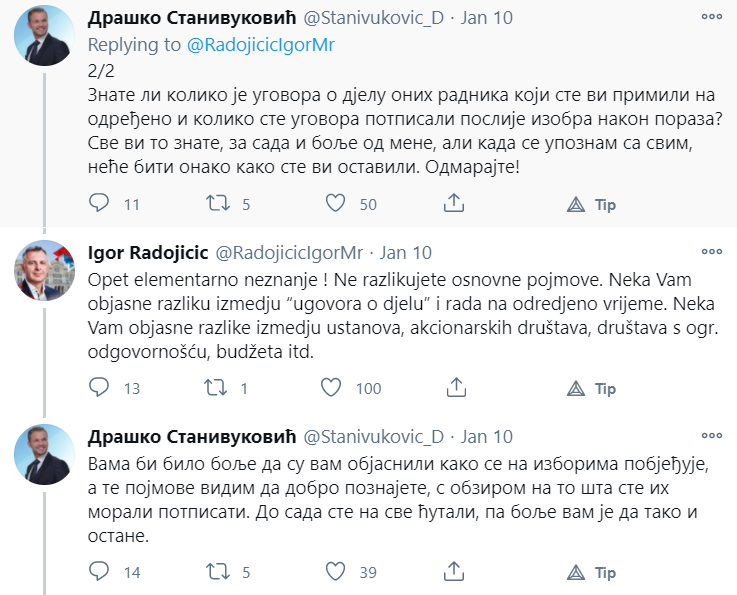Retweet the last tweet in thread
The width and height of the screenshot is (737, 595).
pyautogui.click(x=214, y=572)
